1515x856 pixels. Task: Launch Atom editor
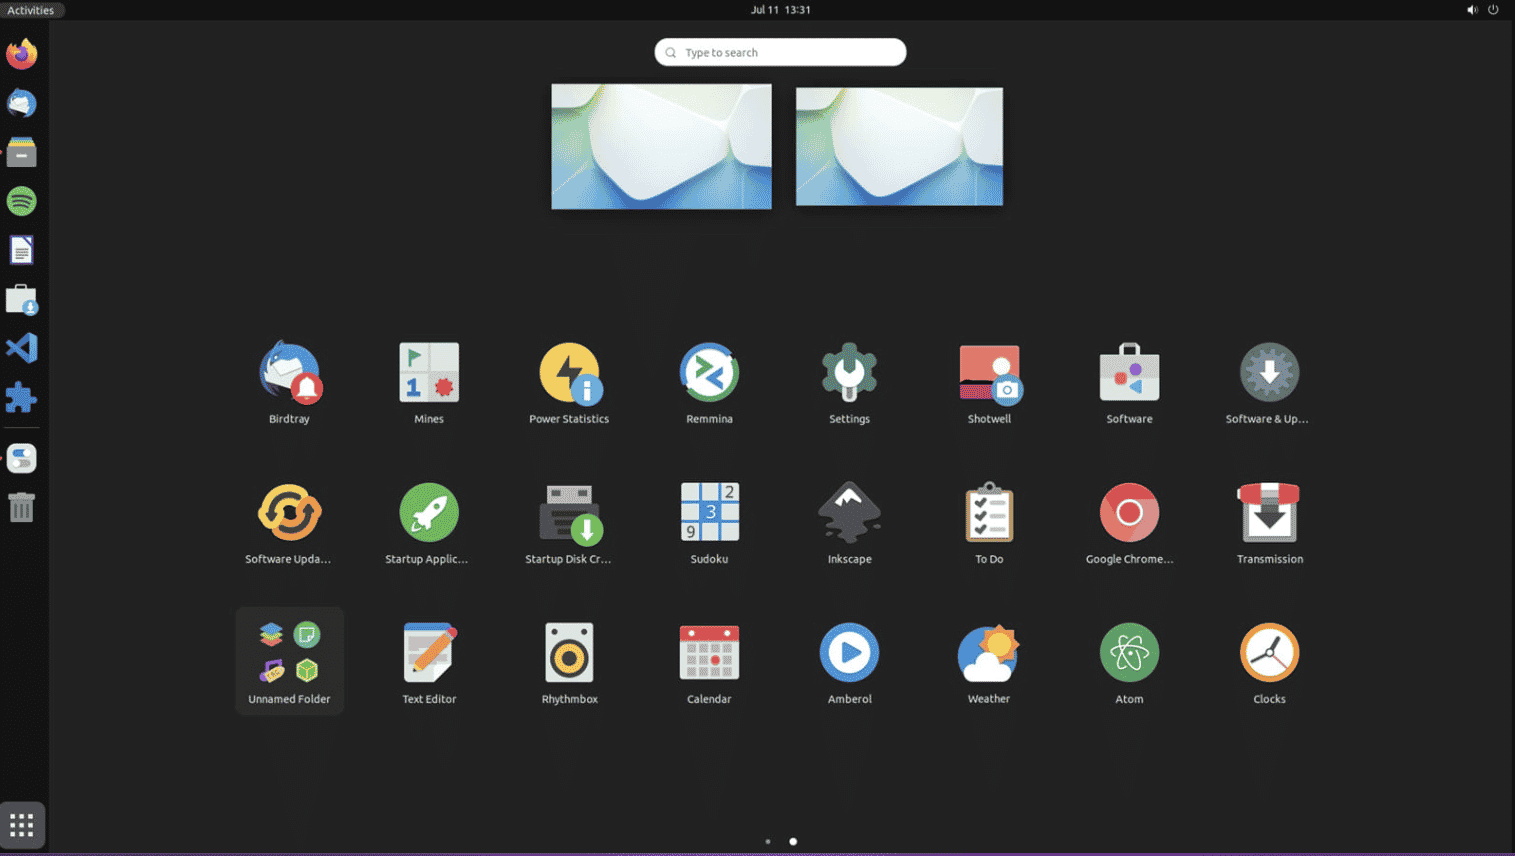[1129, 664]
